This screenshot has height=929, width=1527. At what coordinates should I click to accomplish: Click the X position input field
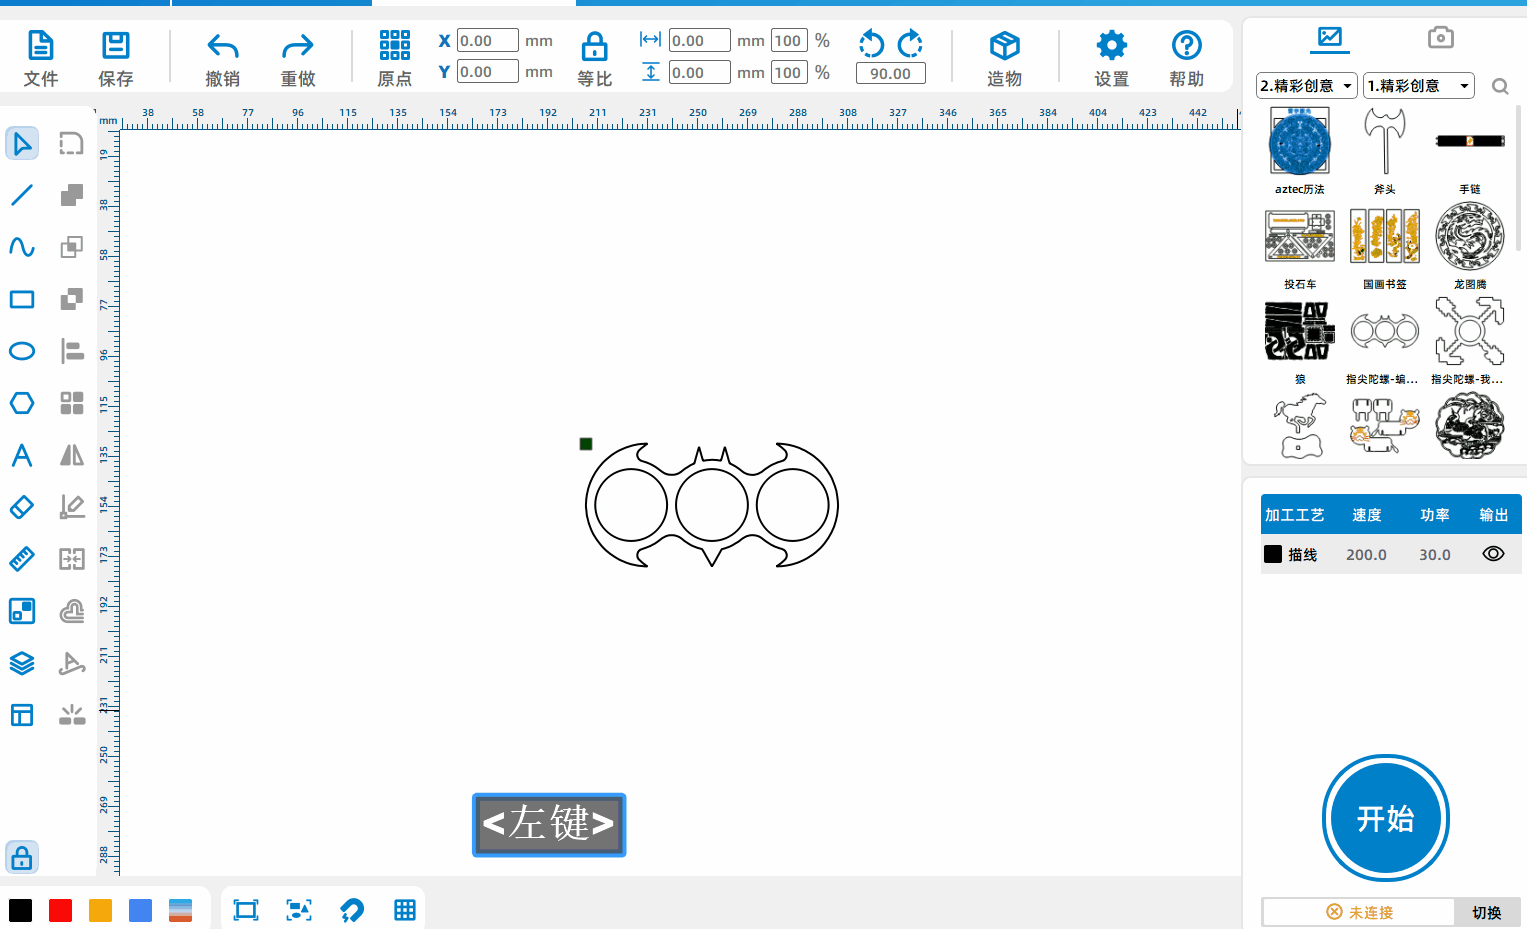[488, 41]
